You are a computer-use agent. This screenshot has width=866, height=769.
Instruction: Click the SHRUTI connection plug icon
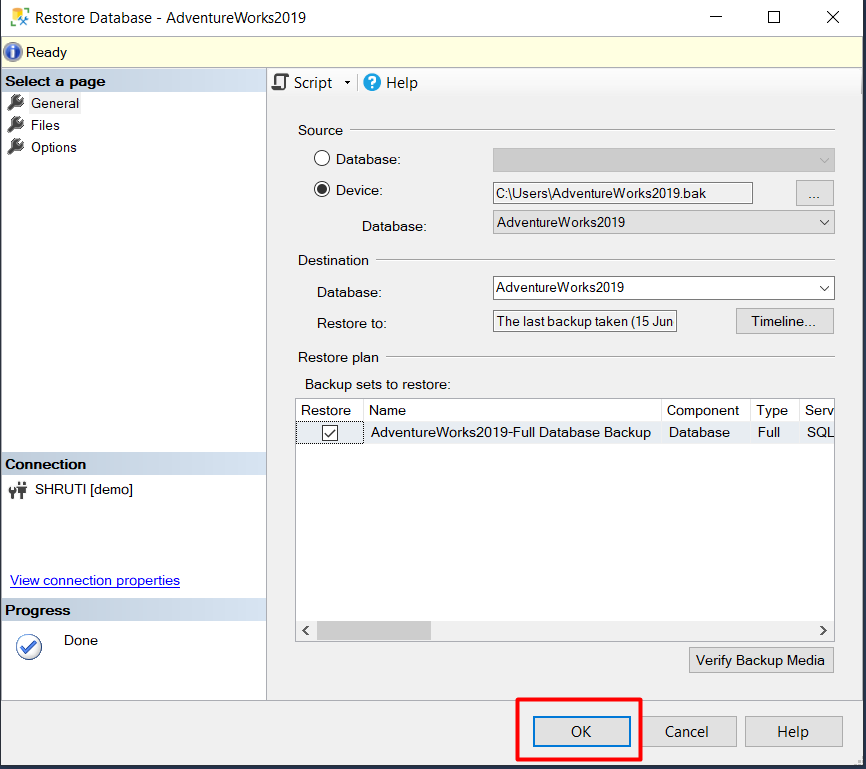[18, 490]
